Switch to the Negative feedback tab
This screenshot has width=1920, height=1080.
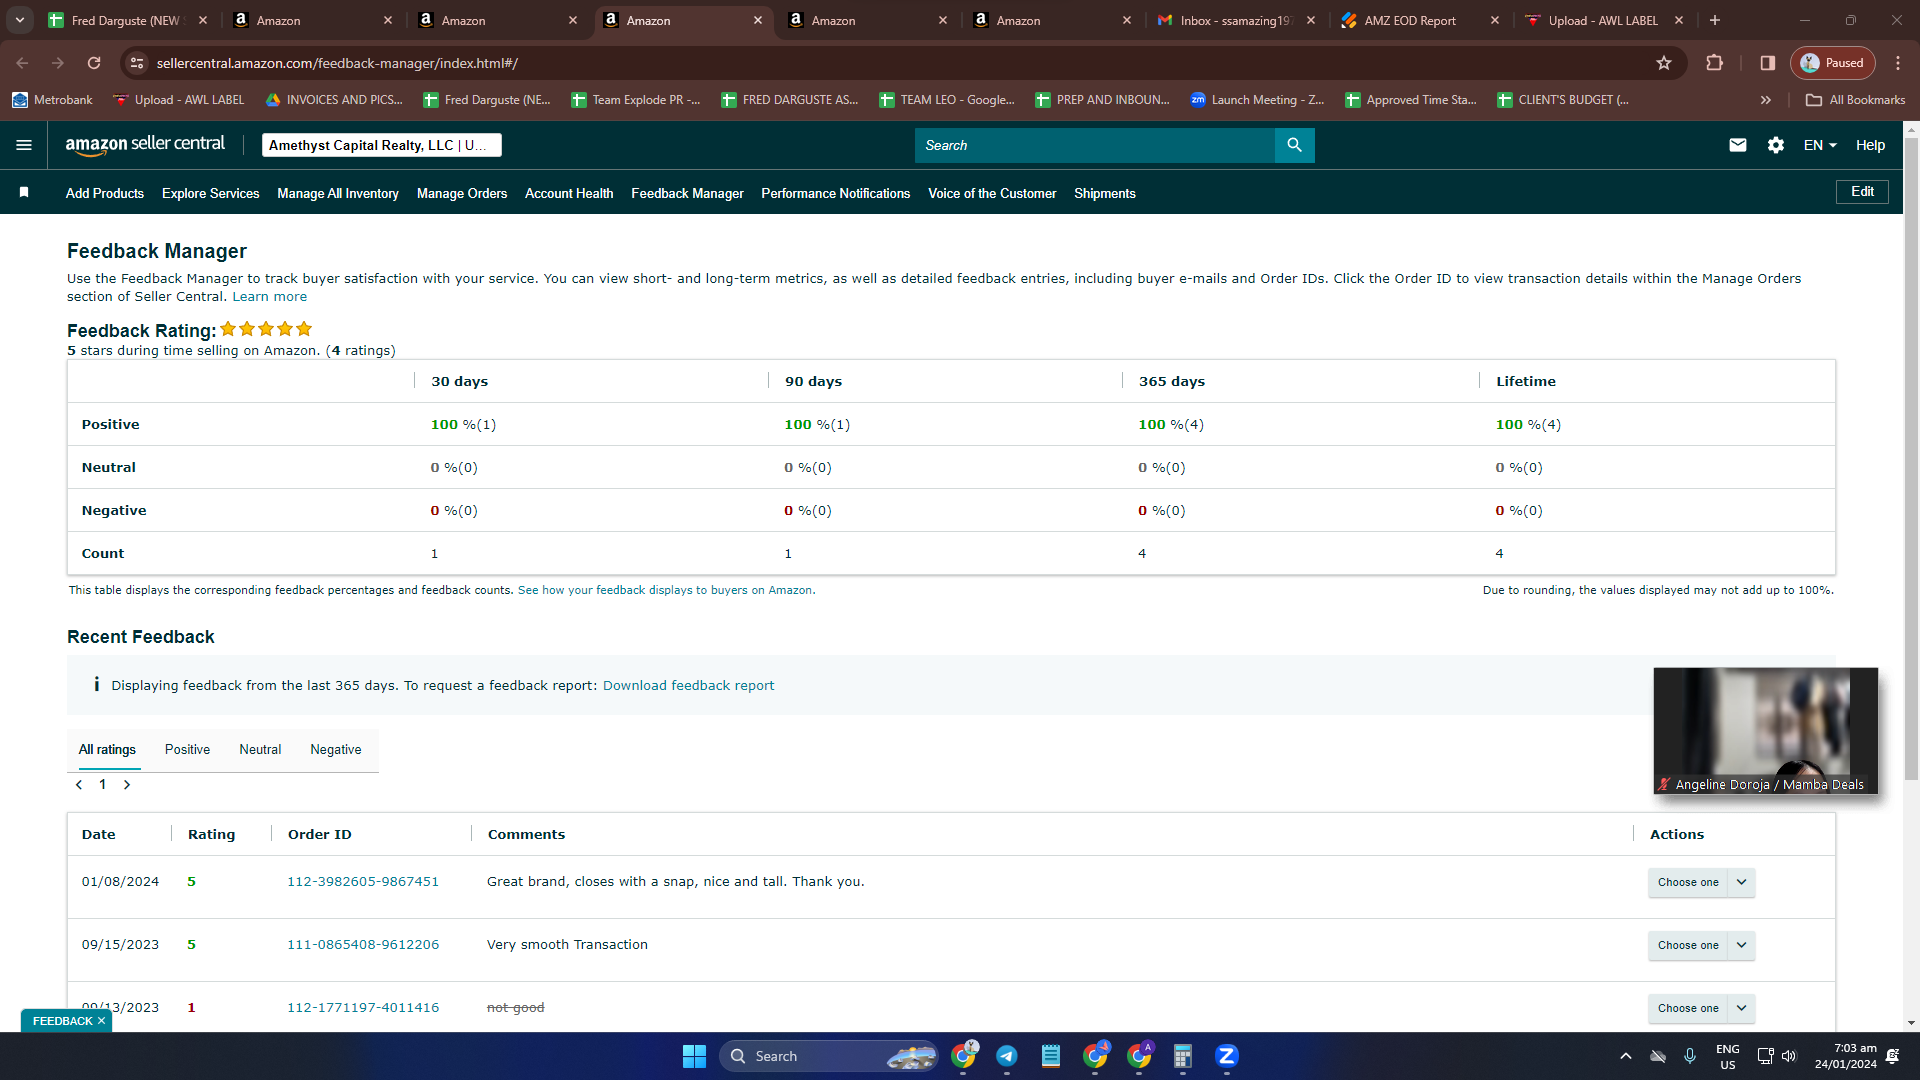[x=336, y=750]
